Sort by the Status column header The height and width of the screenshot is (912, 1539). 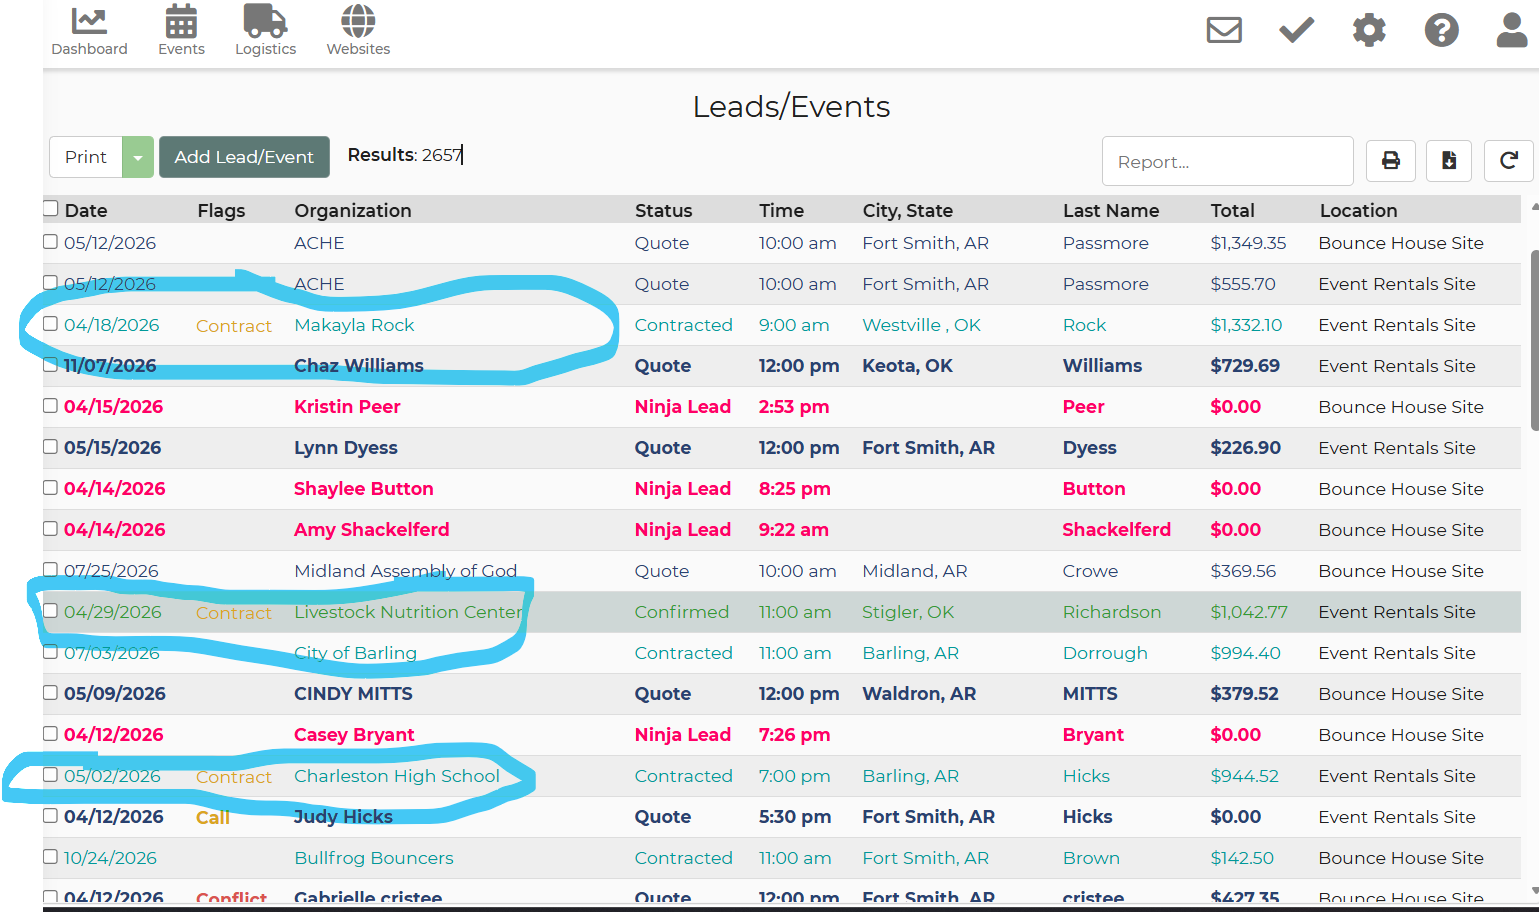(x=663, y=211)
